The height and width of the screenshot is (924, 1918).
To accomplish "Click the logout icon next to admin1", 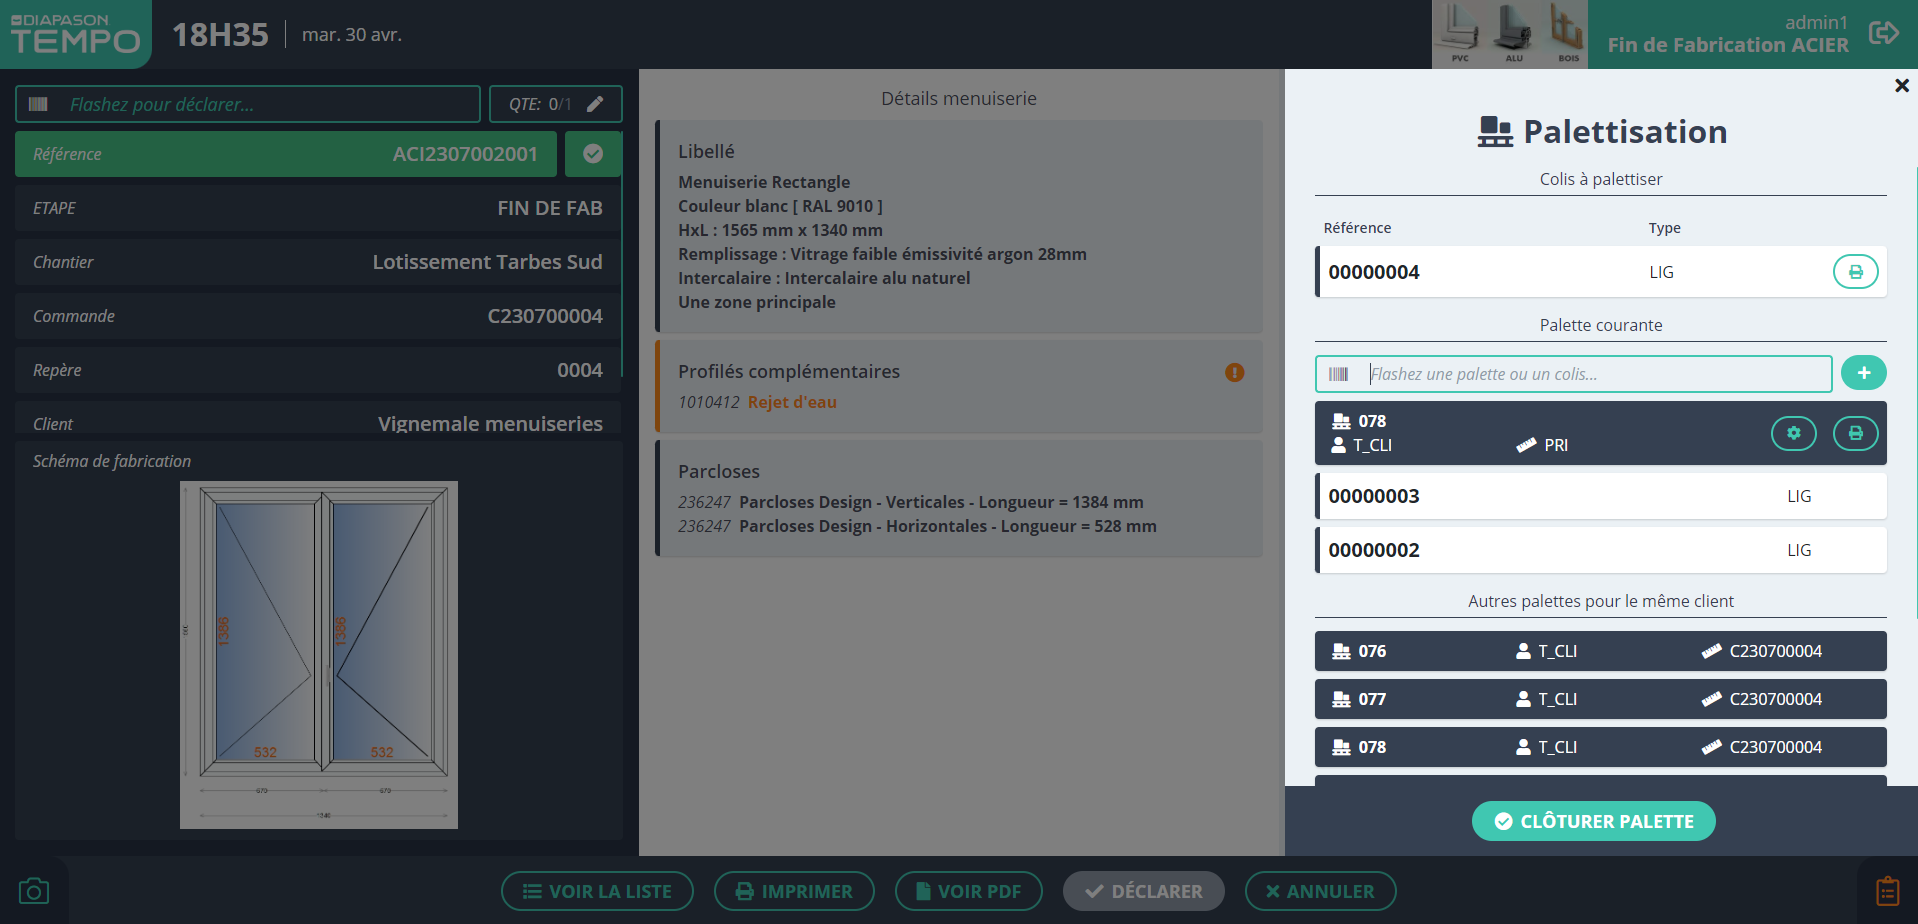I will point(1883,33).
